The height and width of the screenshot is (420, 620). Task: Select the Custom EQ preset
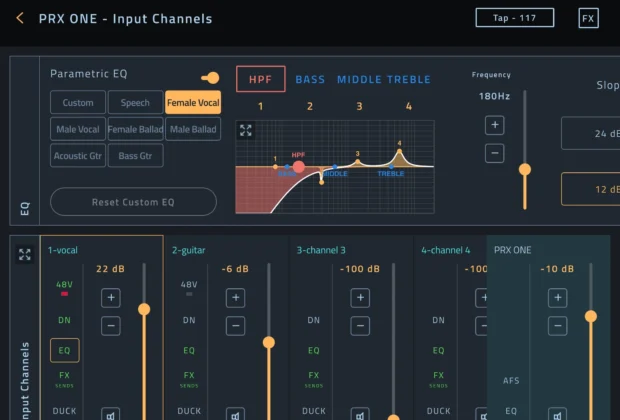[x=78, y=102]
